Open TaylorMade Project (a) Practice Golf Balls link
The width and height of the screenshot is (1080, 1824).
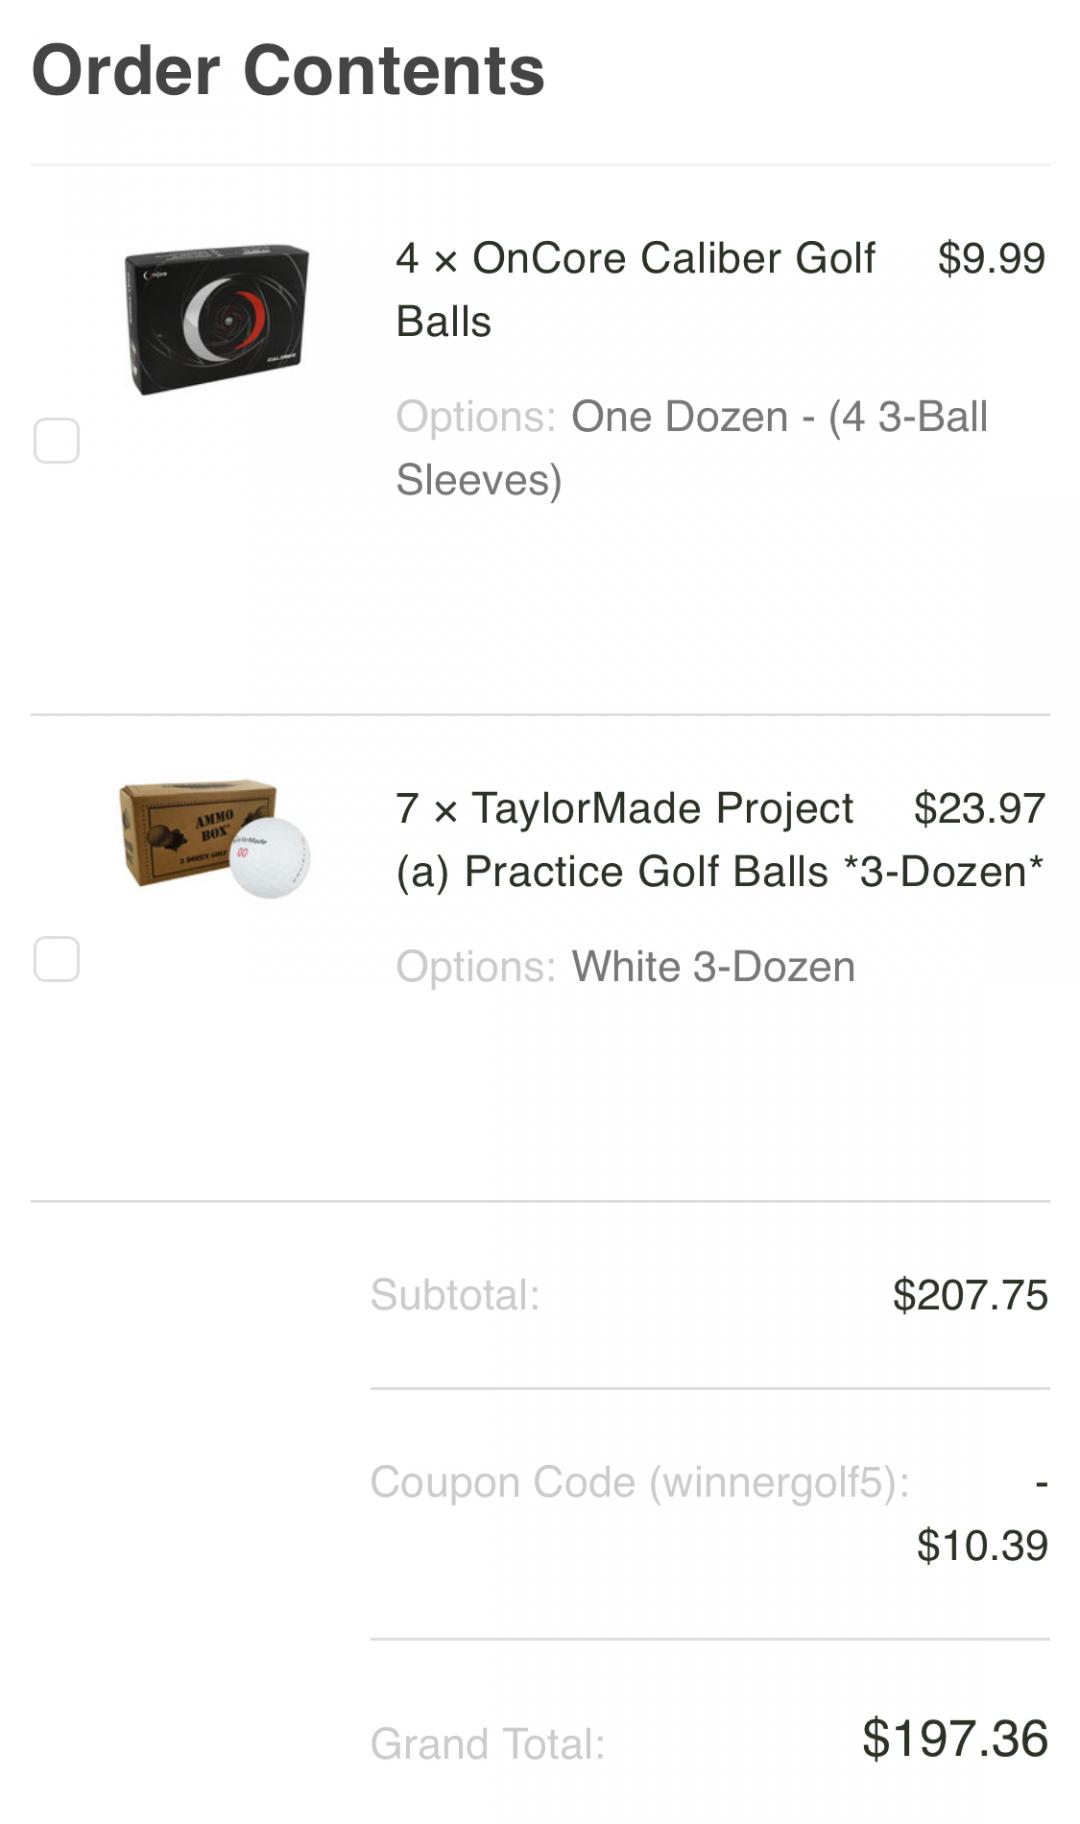coord(719,840)
